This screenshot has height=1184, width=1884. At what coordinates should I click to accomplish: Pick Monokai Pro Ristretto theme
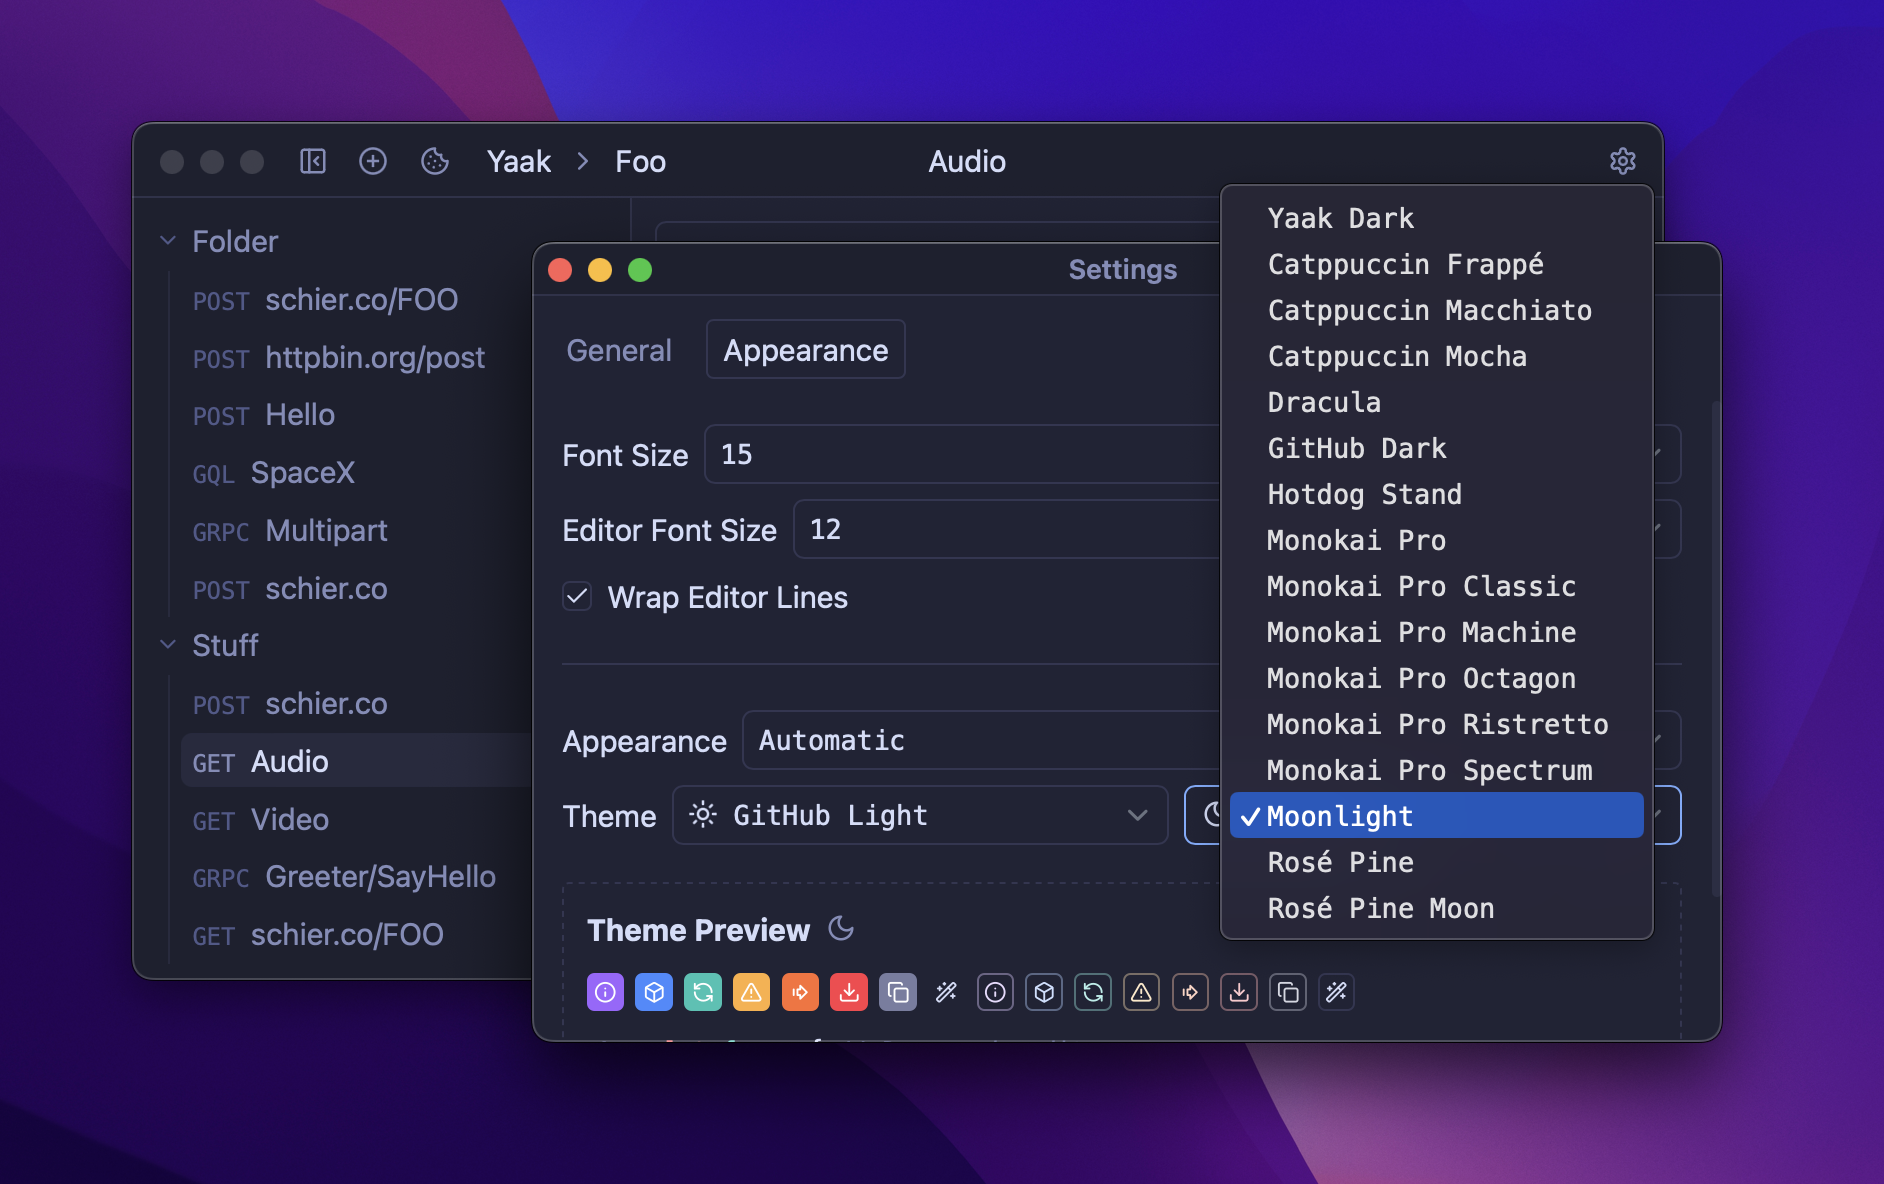tap(1437, 724)
